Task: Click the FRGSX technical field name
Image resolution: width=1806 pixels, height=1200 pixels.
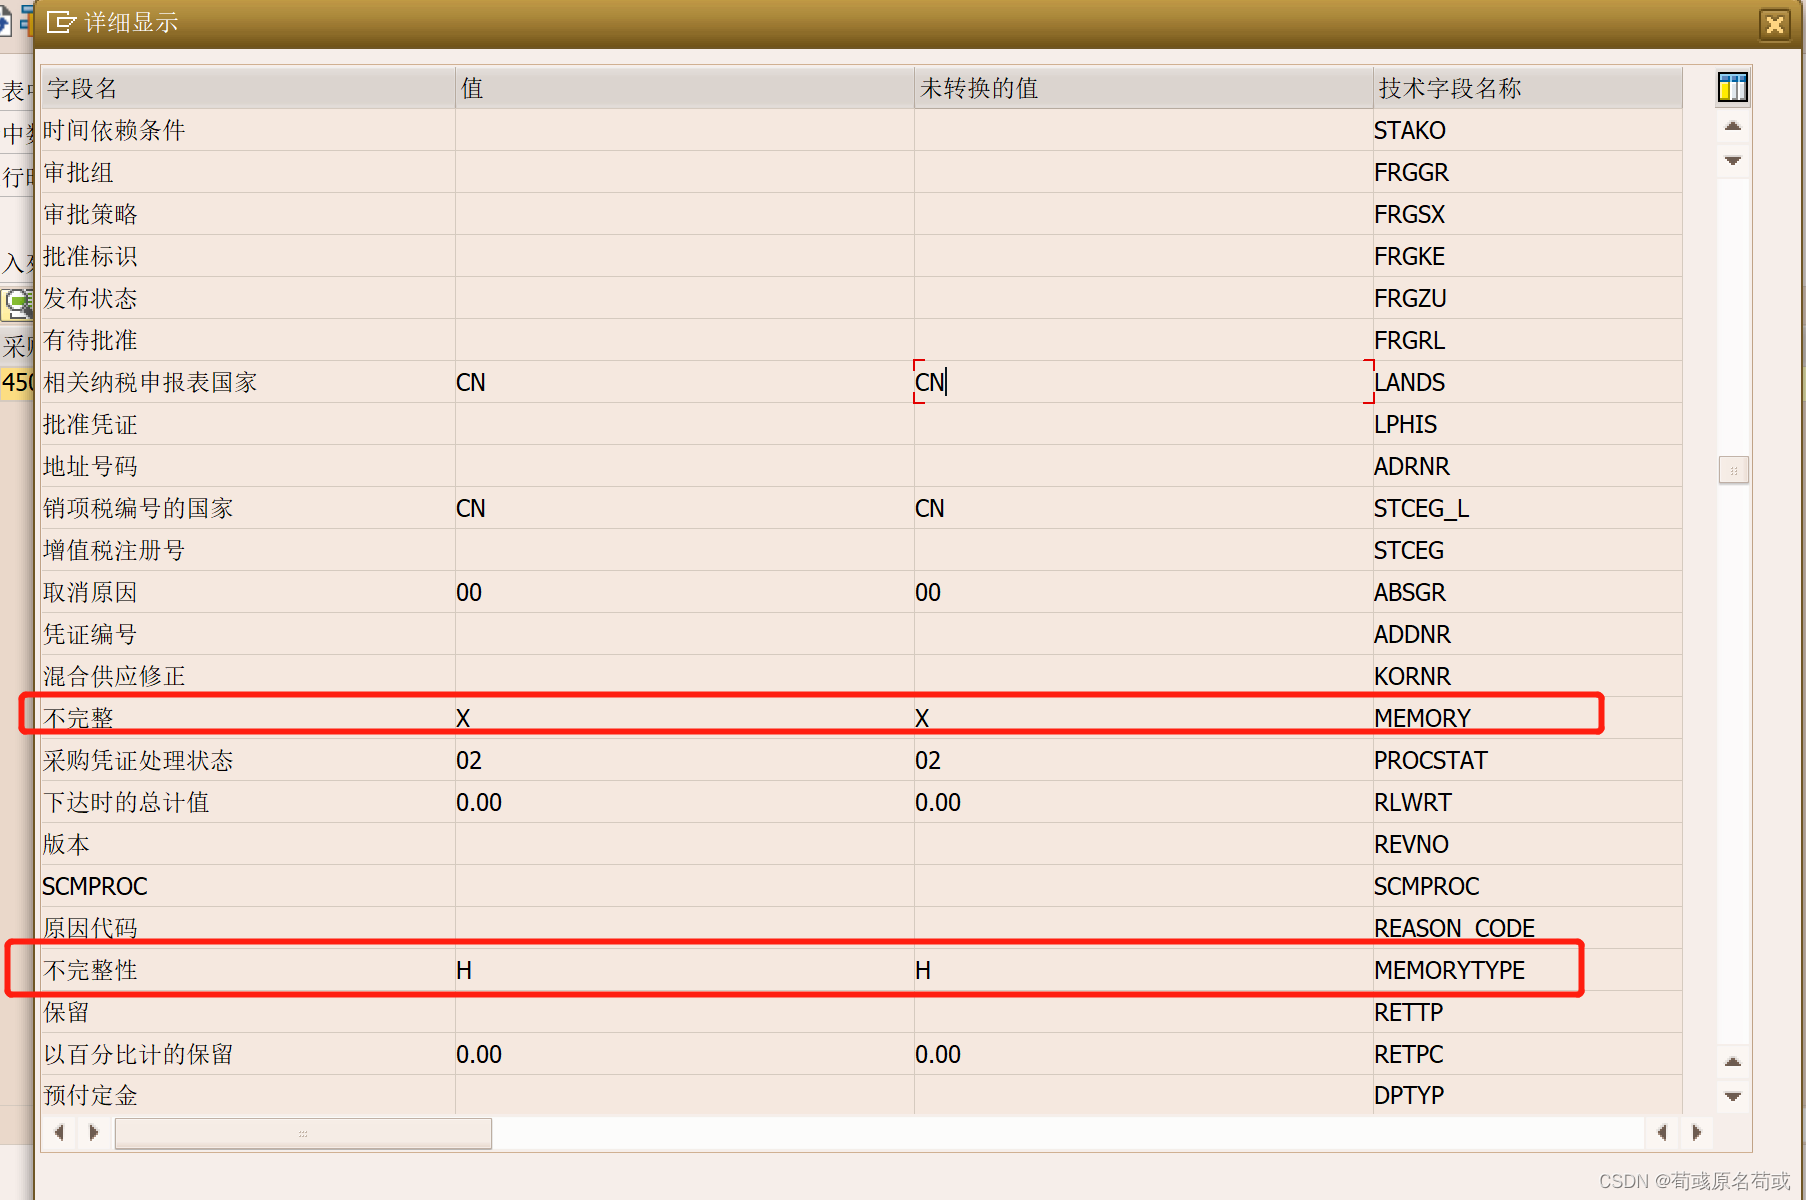Action: pos(1410,214)
